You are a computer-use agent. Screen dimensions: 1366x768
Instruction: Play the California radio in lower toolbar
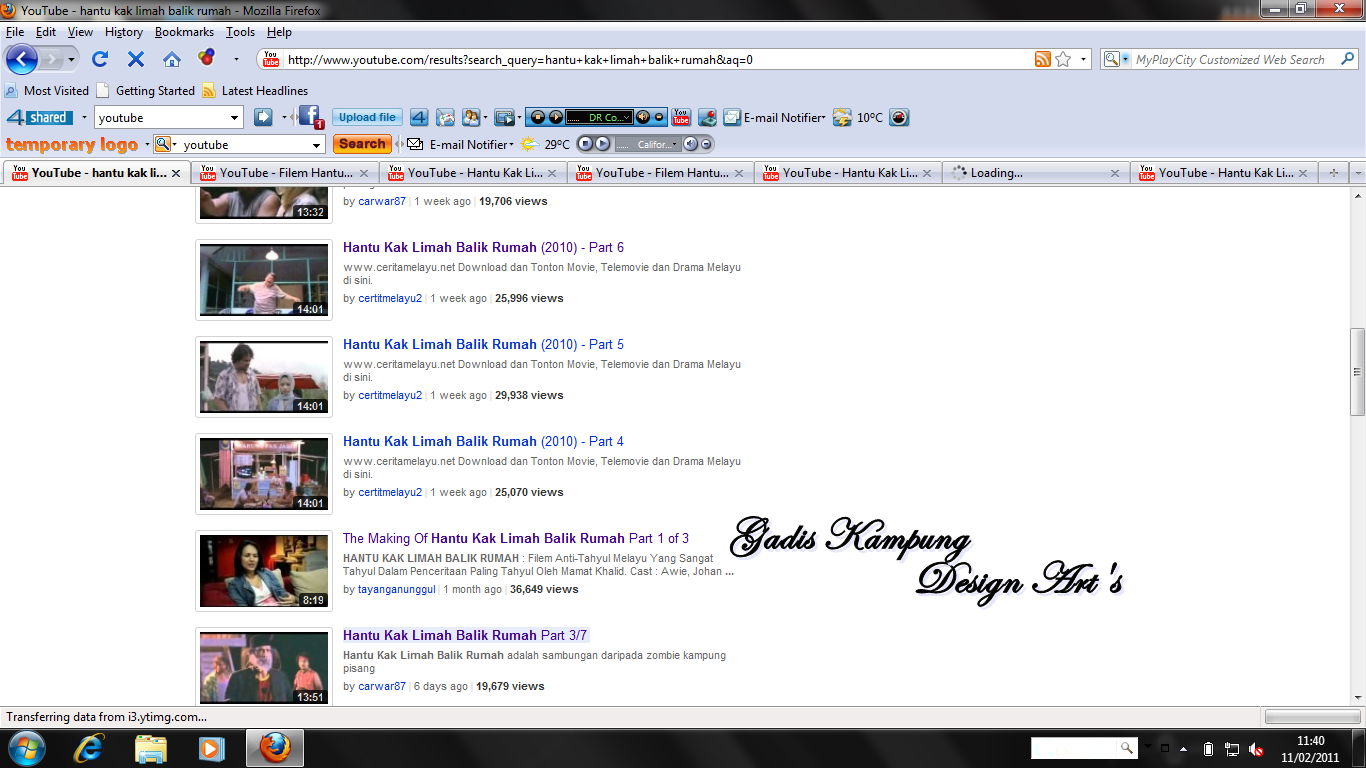pos(602,144)
